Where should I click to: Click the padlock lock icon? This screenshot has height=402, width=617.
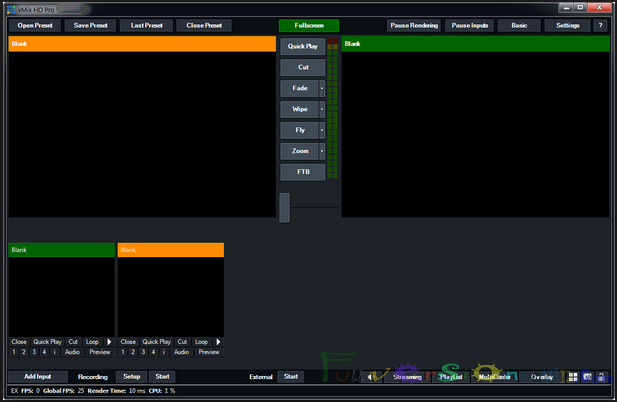601,377
